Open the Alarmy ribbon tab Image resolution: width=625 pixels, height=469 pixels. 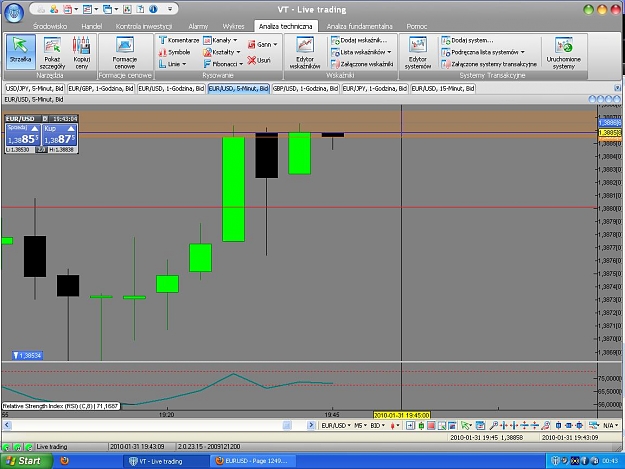pyautogui.click(x=198, y=26)
